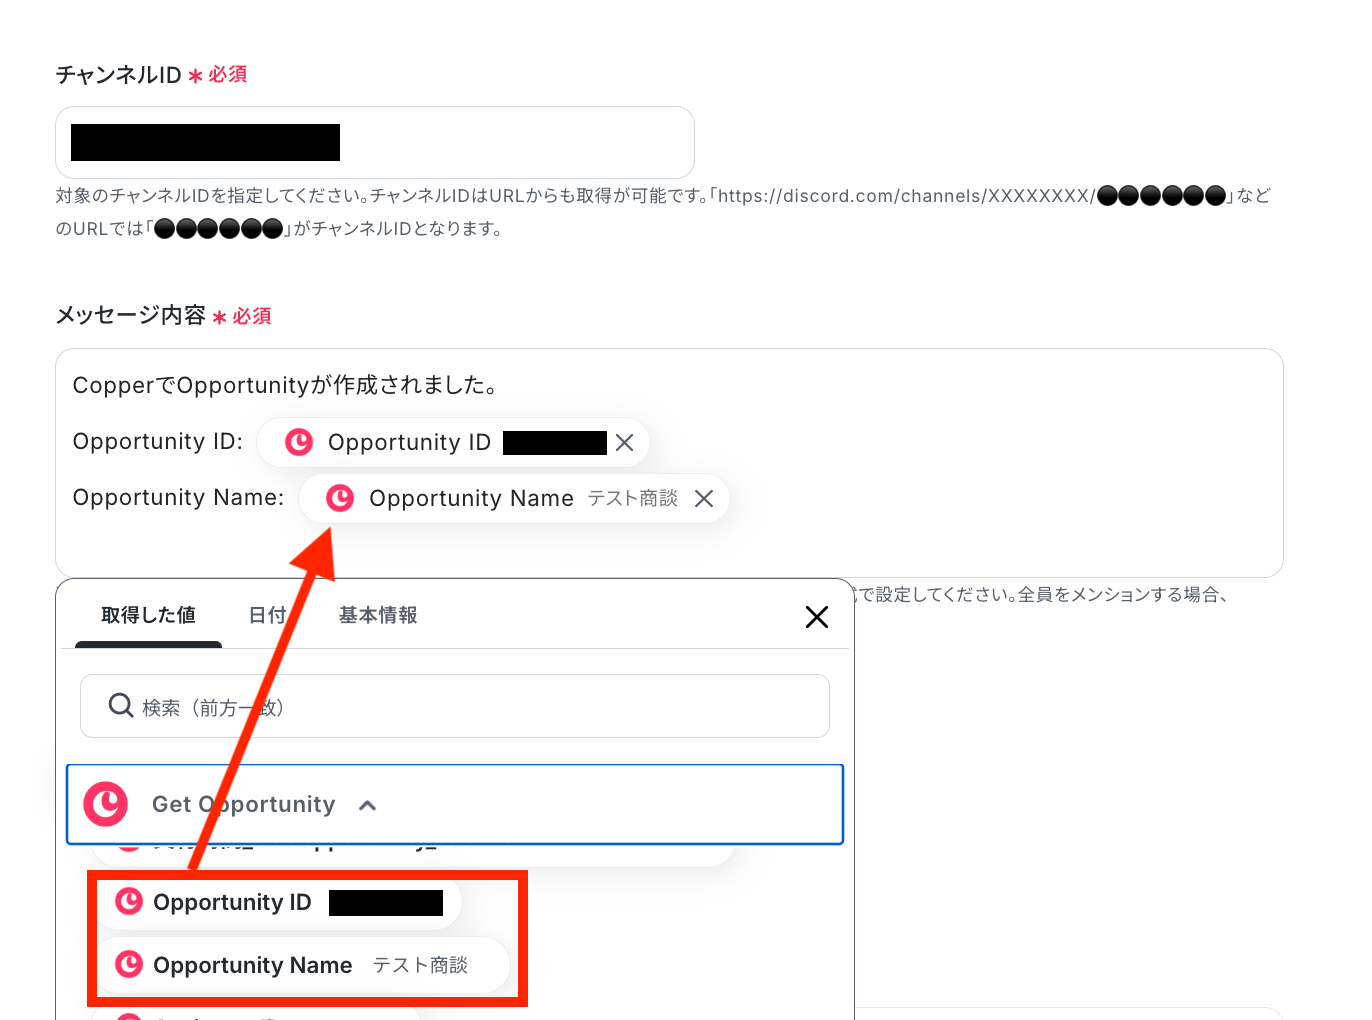Close the value picker panel
1372x1020 pixels.
point(817,617)
